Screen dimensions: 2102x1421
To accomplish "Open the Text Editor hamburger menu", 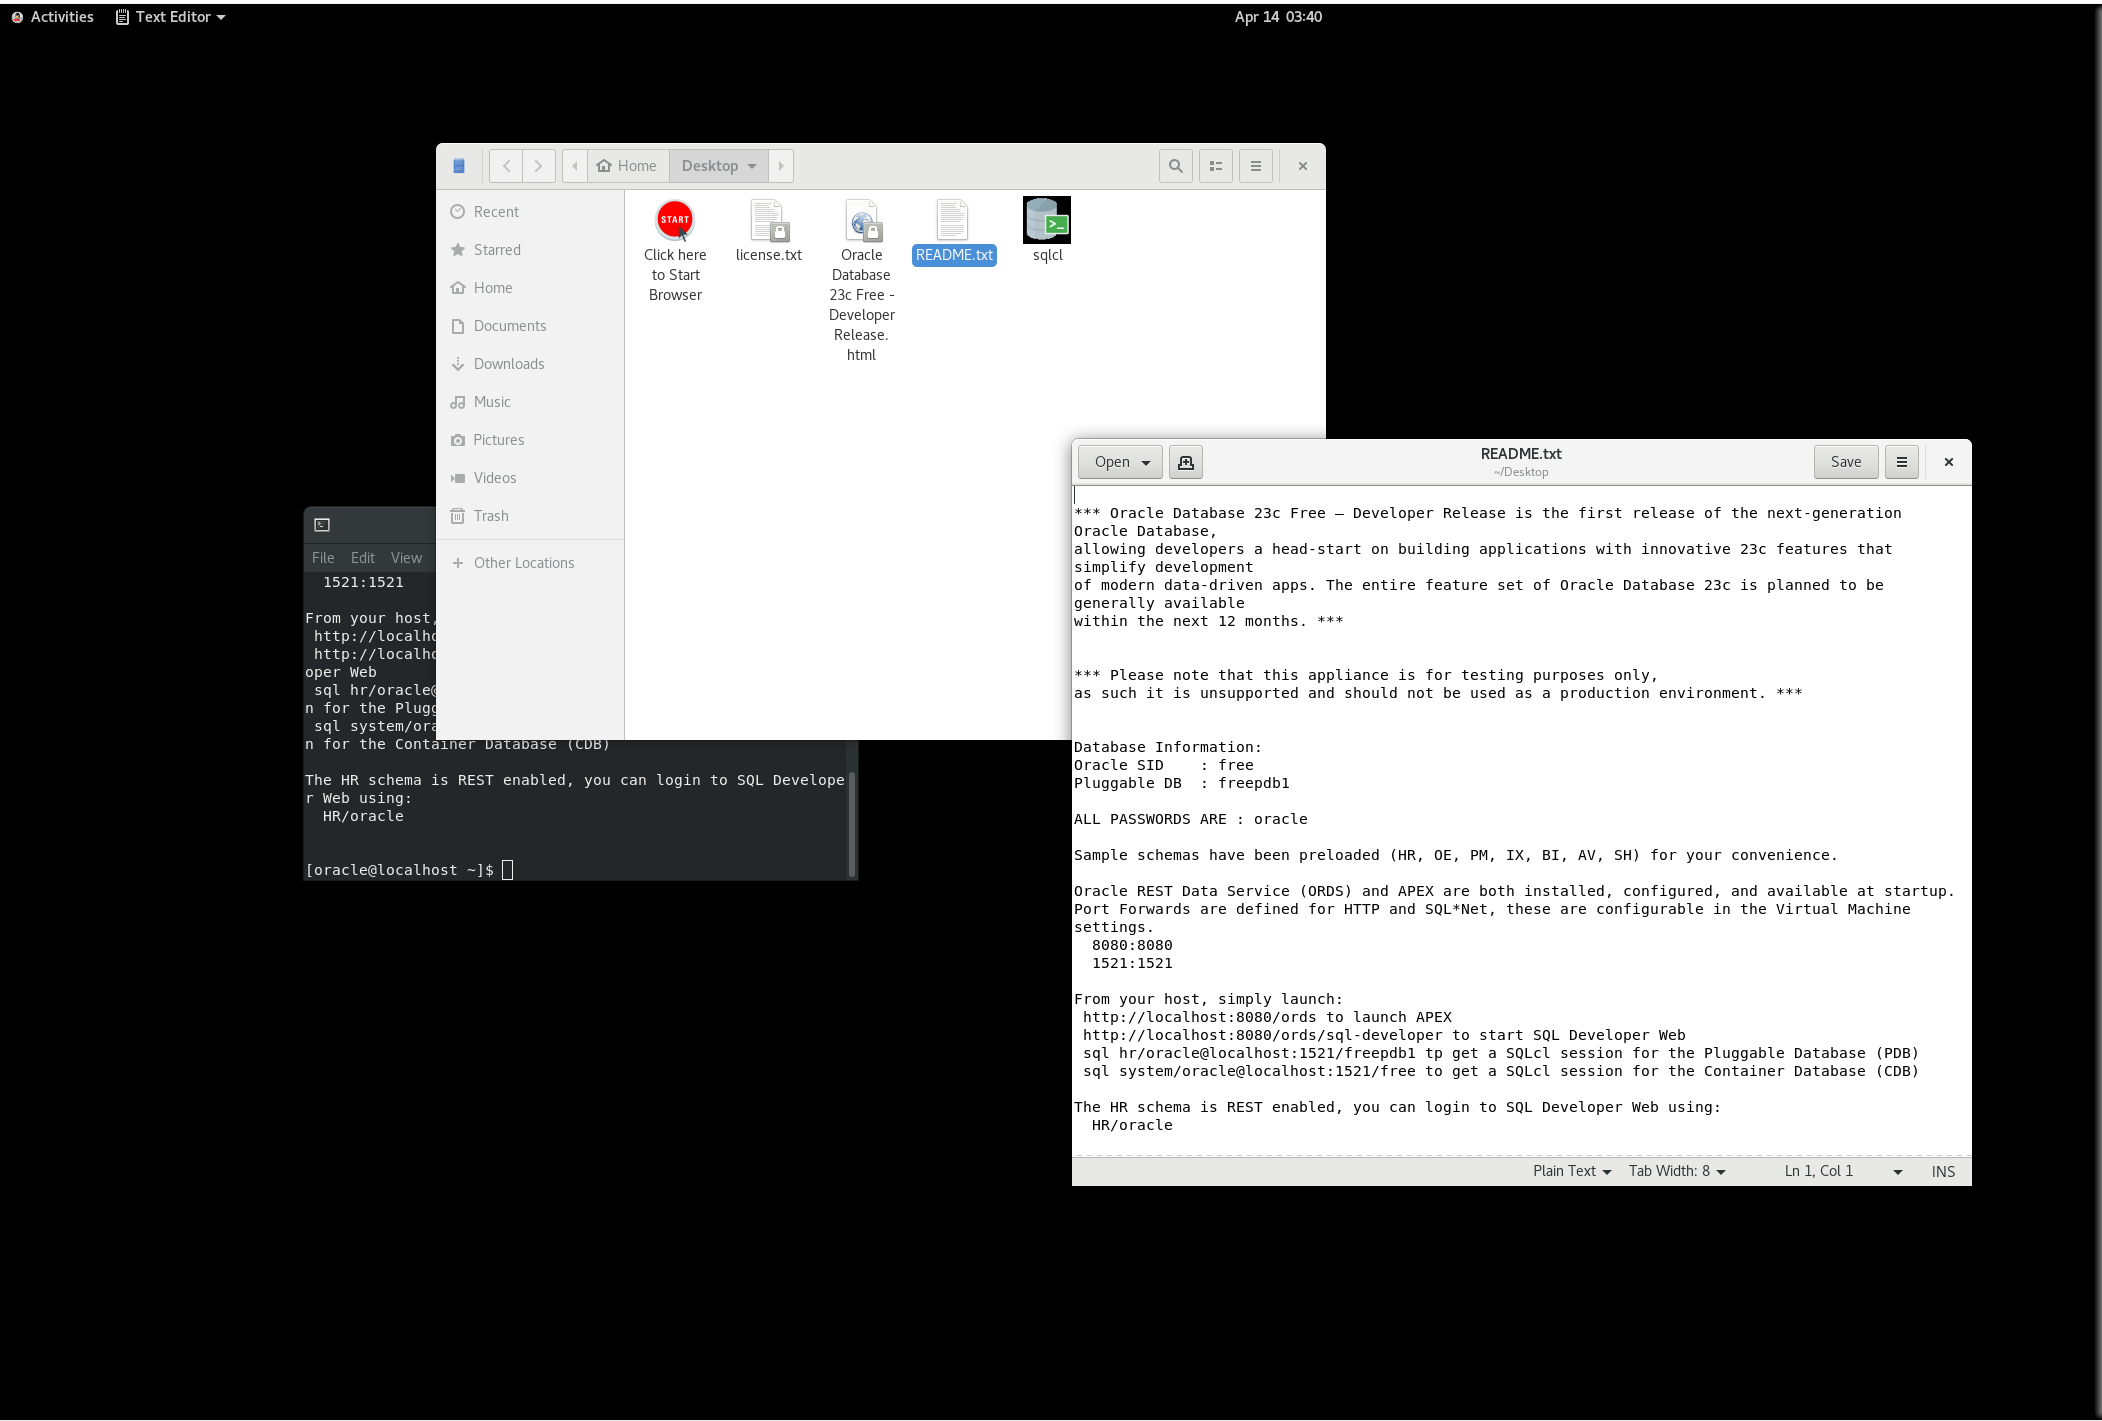I will coord(1902,462).
